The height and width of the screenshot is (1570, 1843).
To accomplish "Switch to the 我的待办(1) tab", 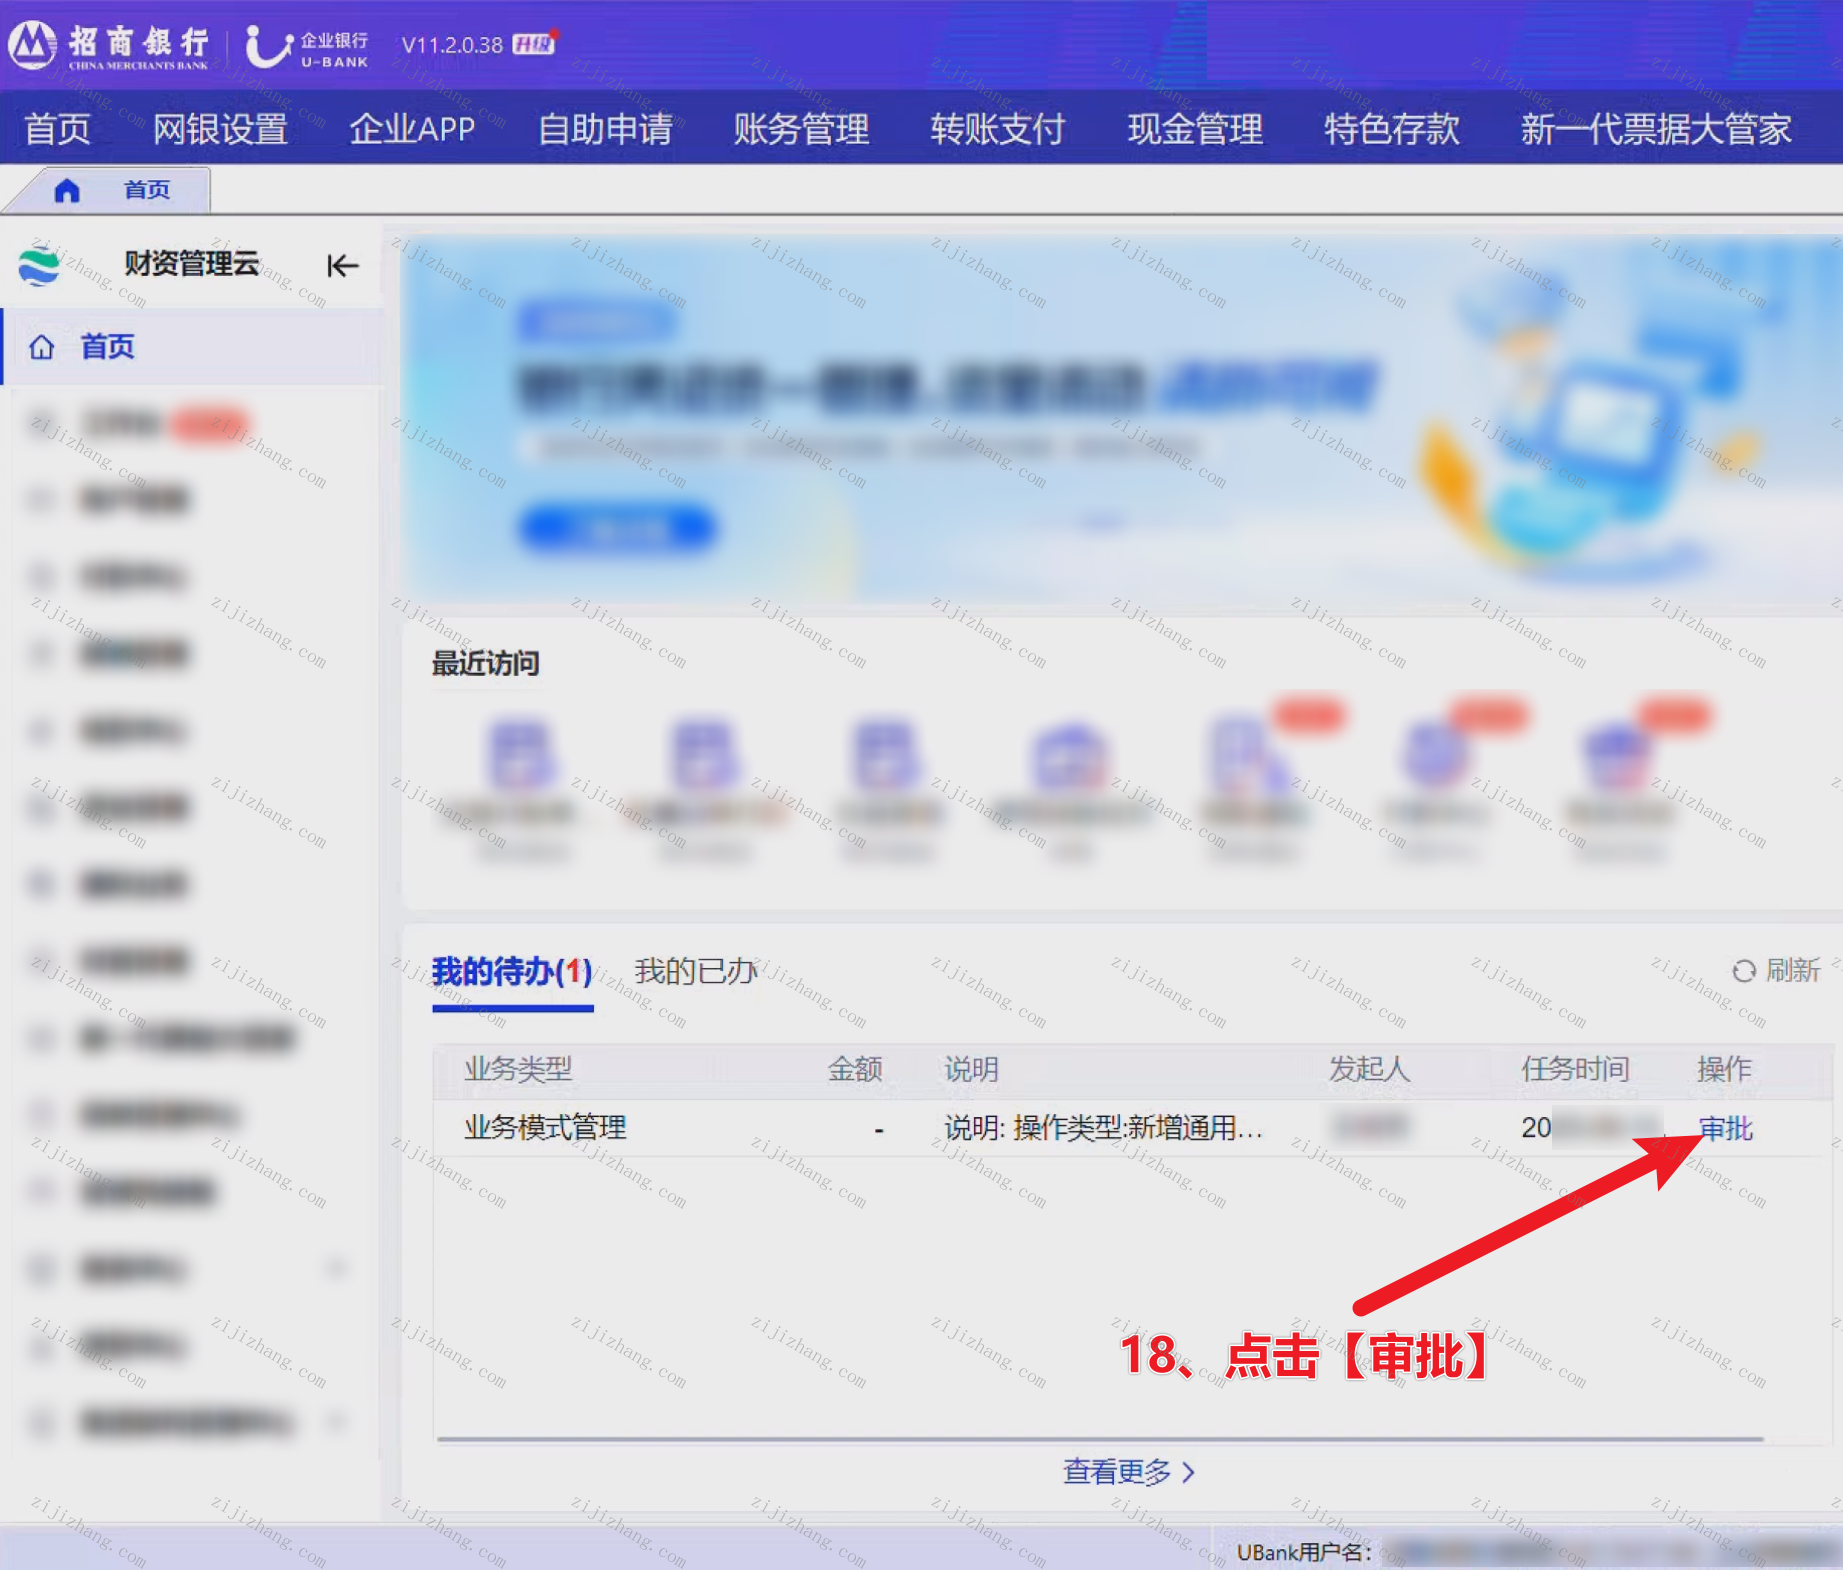I will 512,971.
